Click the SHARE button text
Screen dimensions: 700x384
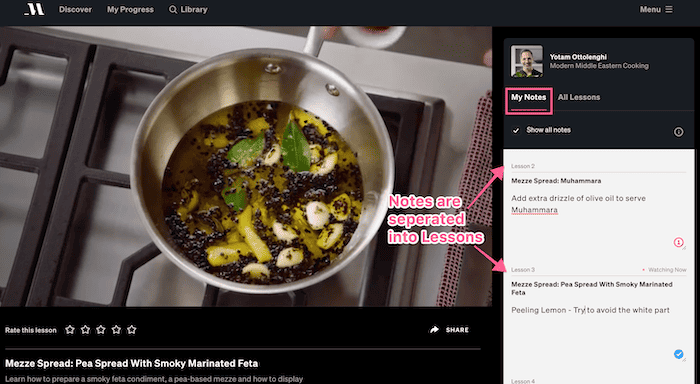(x=457, y=330)
